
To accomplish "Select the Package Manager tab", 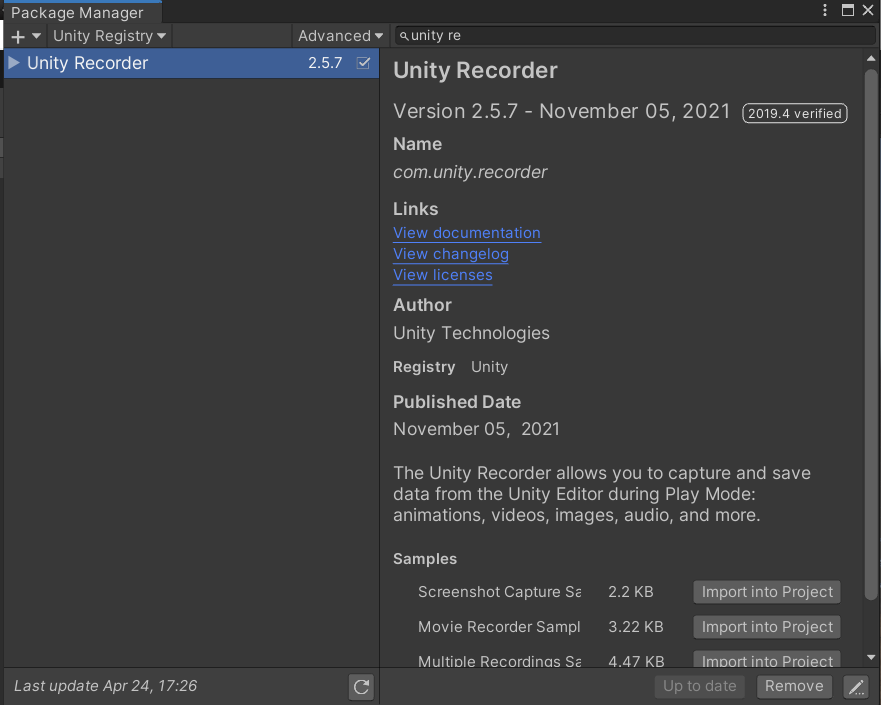I will coord(80,12).
